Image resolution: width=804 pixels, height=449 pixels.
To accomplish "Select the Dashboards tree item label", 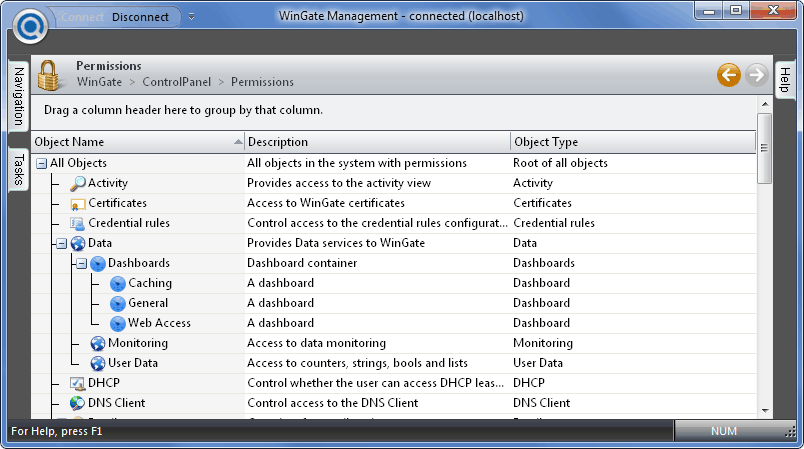I will [139, 263].
